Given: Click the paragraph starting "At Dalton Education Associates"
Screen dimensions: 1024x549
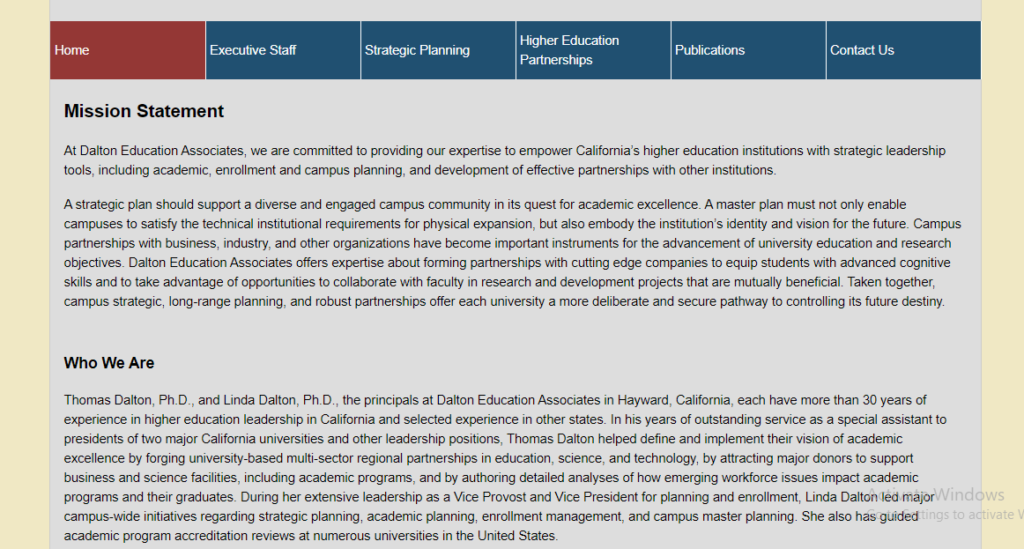Looking at the screenshot, I should (x=504, y=160).
